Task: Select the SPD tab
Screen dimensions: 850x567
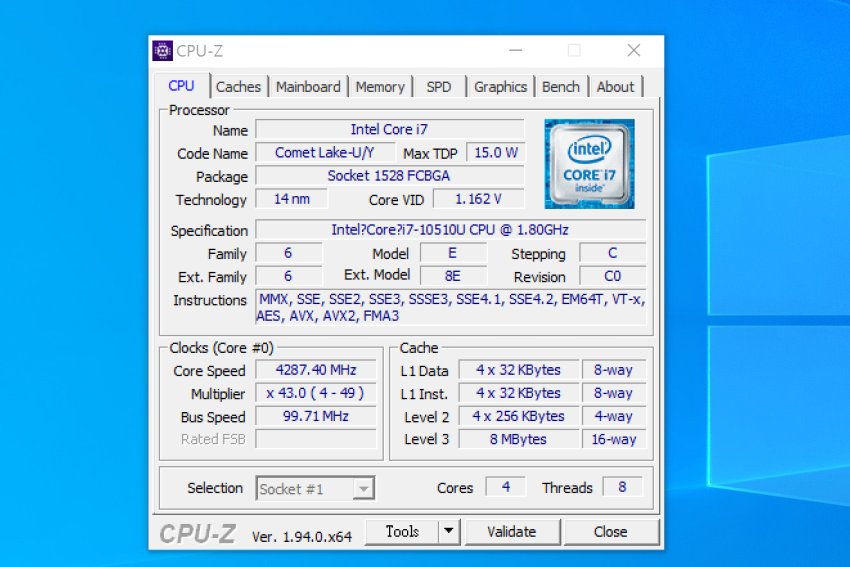Action: click(x=439, y=87)
